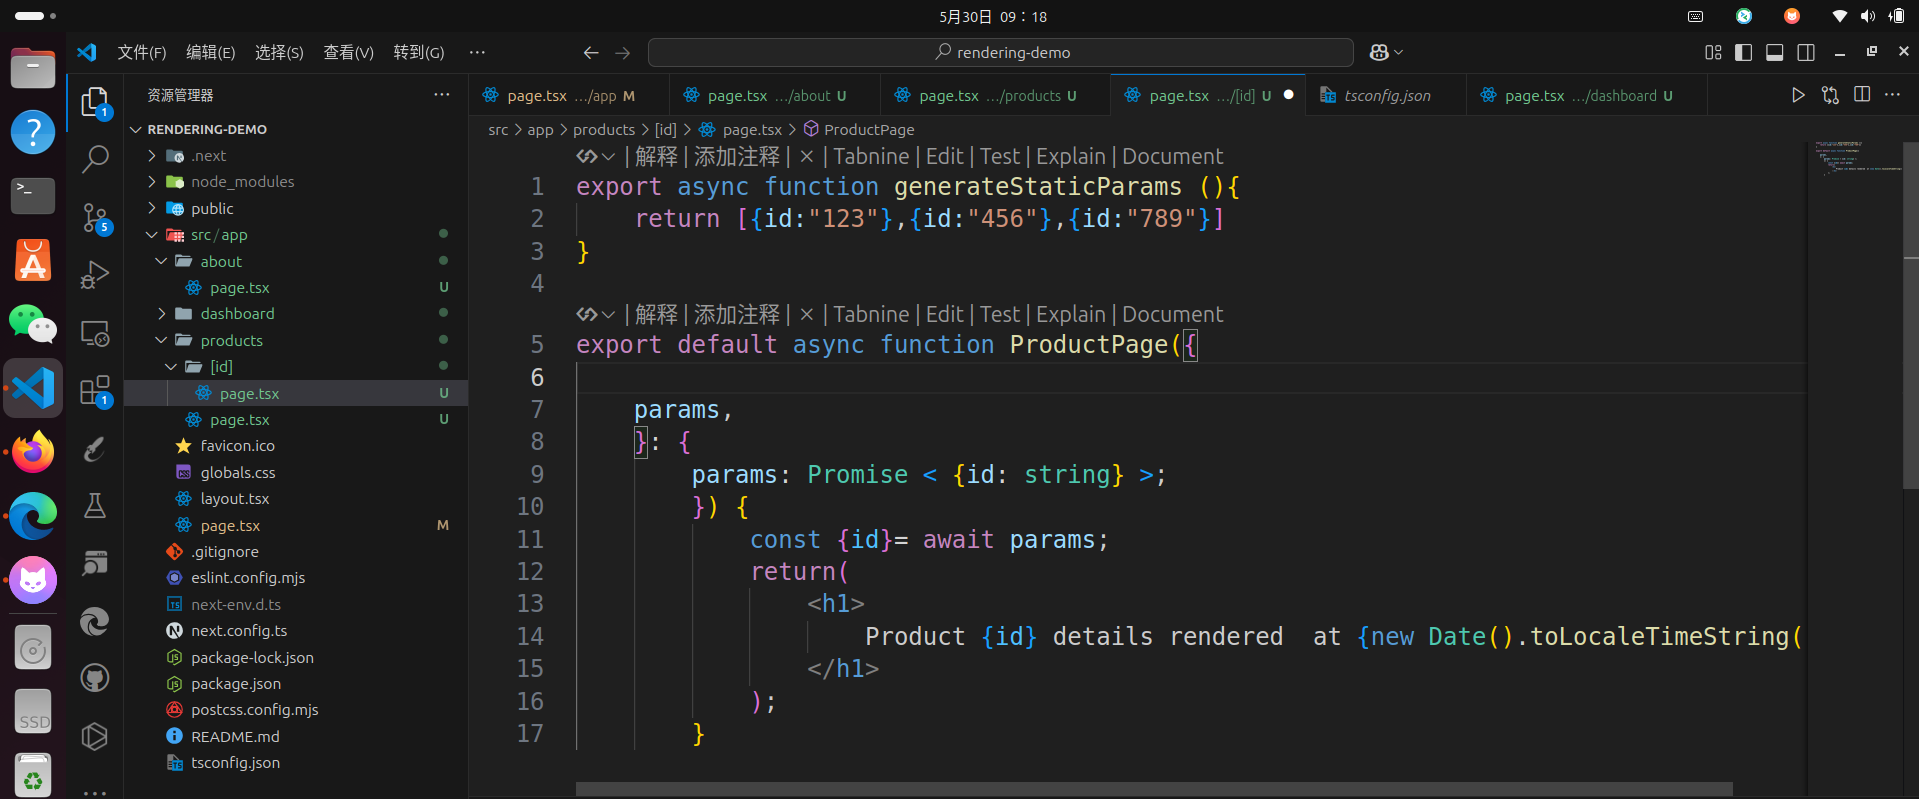This screenshot has height=799, width=1919.
Task: Toggle the primary side bar visibility
Action: pyautogui.click(x=1743, y=53)
